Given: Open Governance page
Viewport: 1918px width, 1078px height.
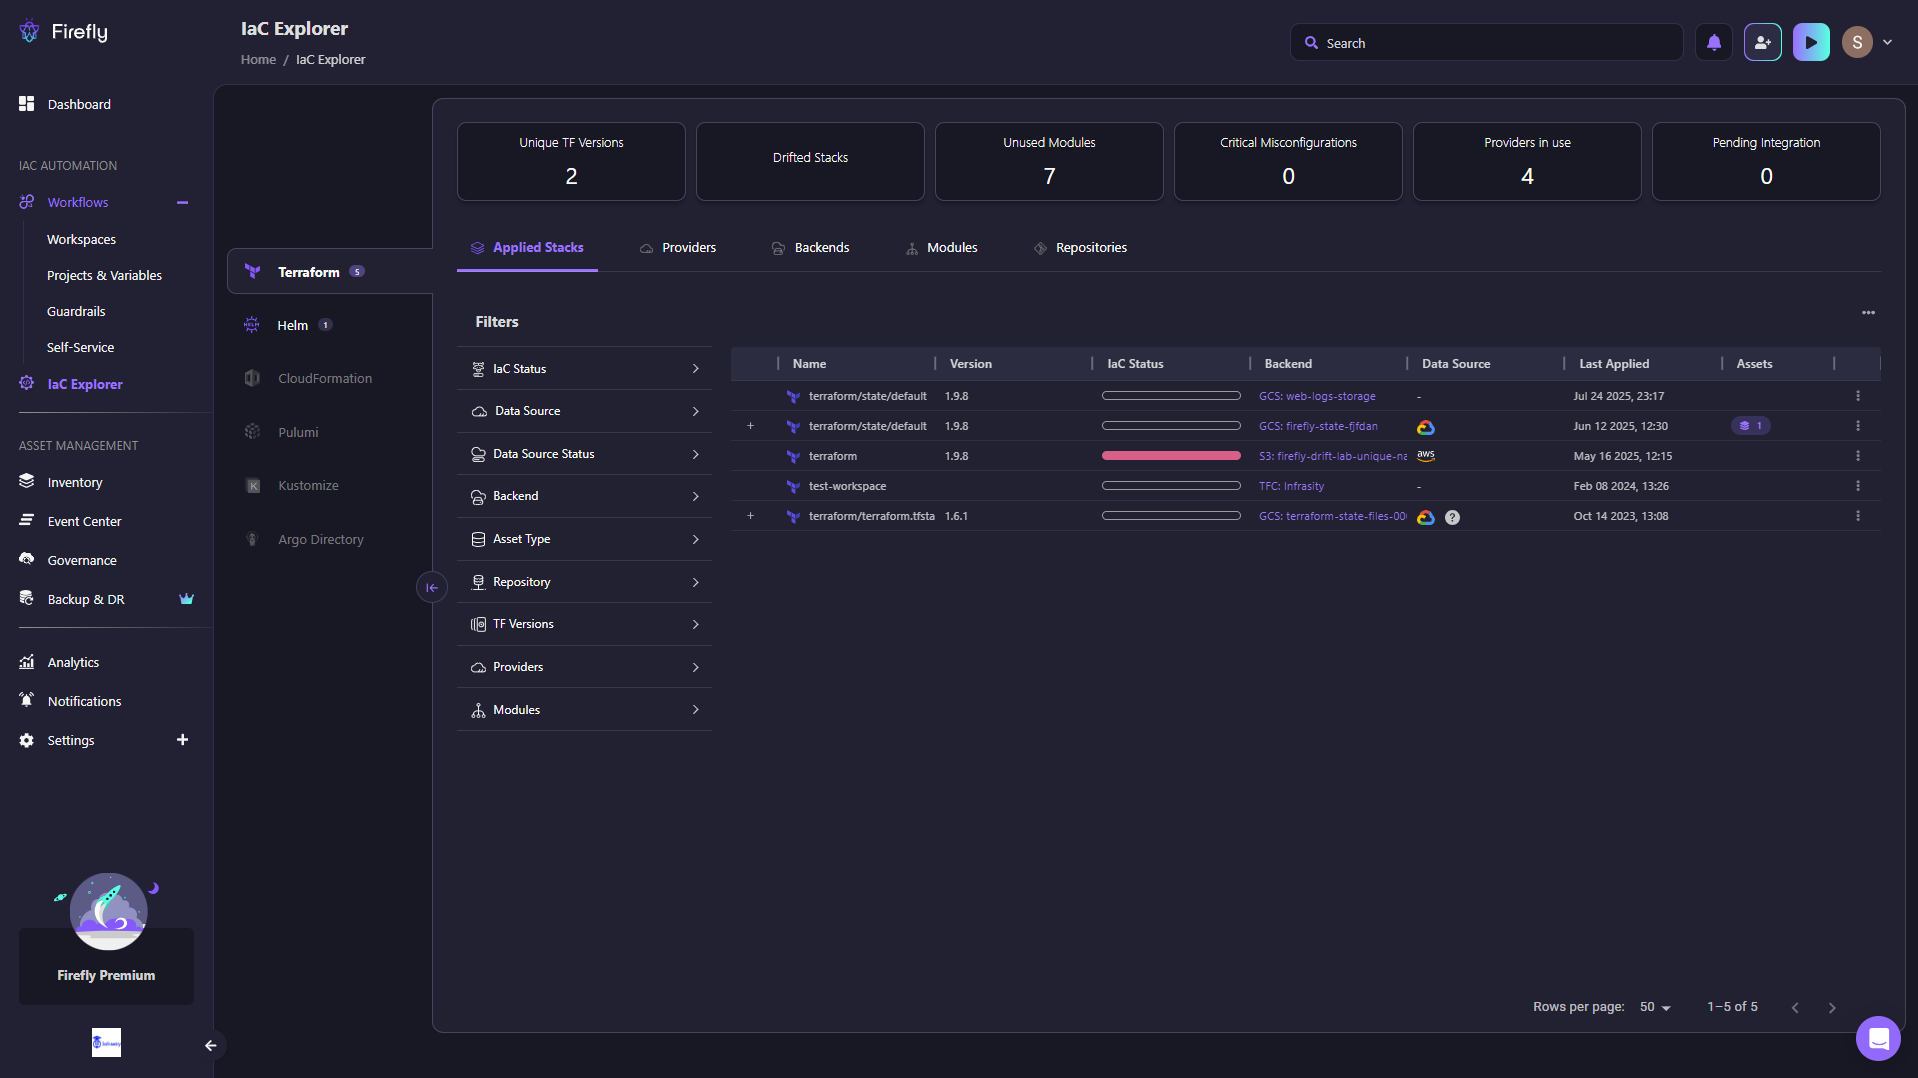Looking at the screenshot, I should (x=82, y=560).
